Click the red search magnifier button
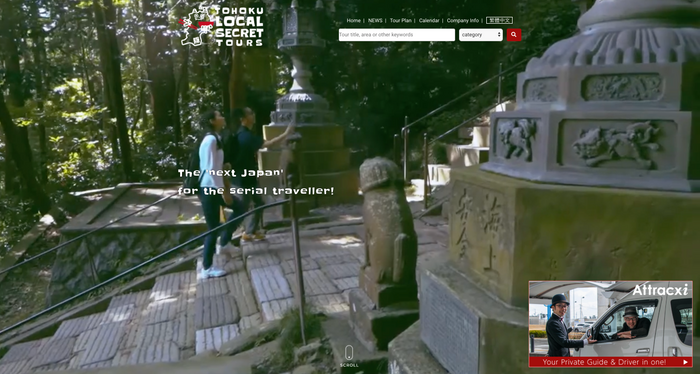 tap(514, 35)
